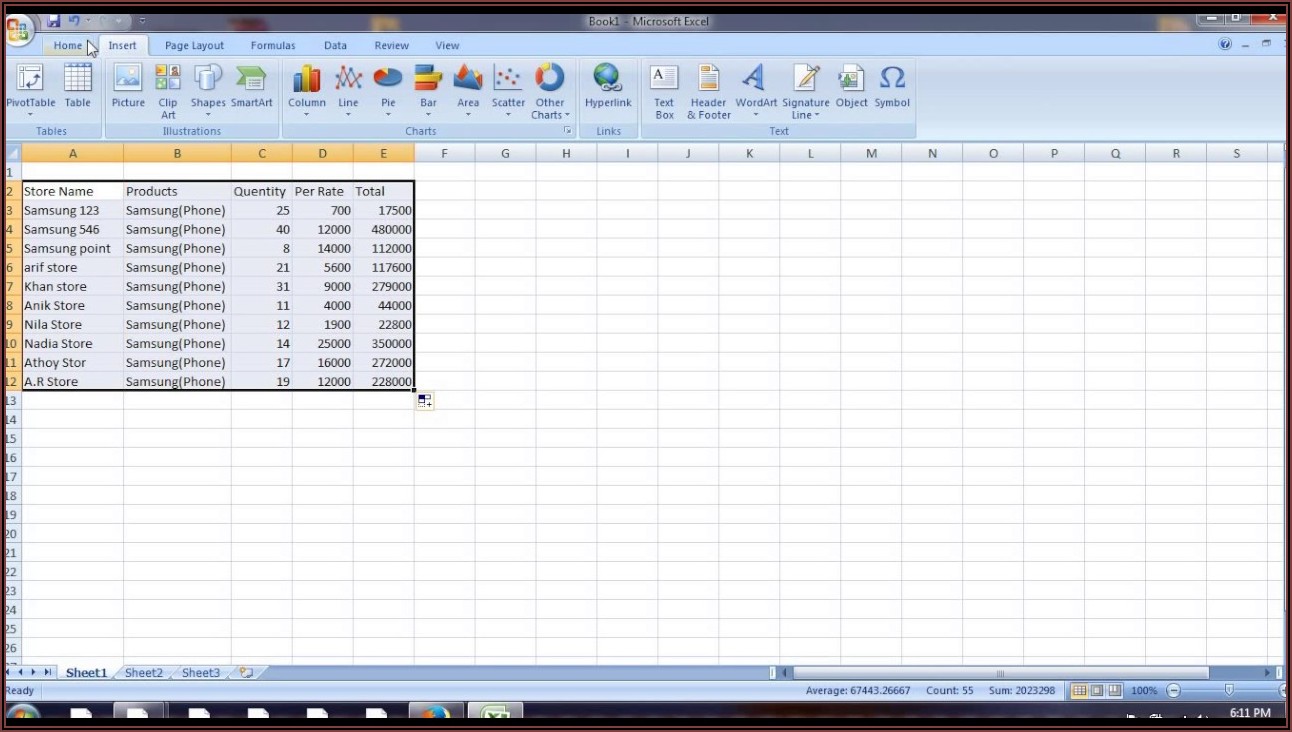Select cell E12 containing 228000
Image resolution: width=1292 pixels, height=732 pixels.
coord(383,381)
